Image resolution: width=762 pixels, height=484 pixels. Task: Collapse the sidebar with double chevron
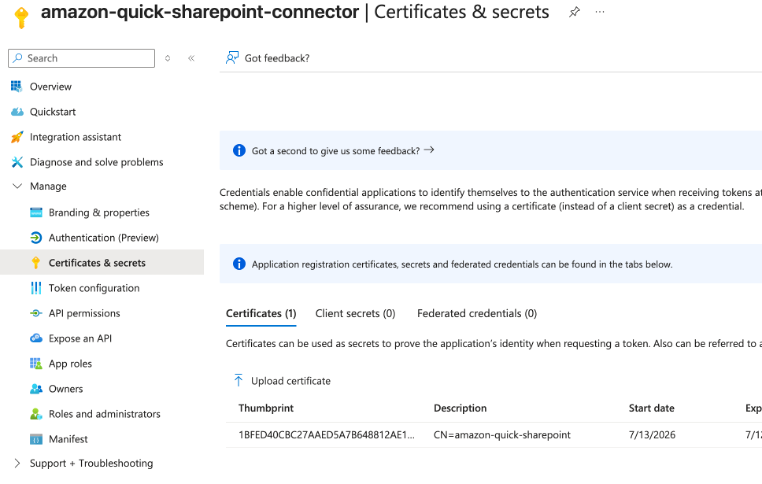click(x=191, y=58)
